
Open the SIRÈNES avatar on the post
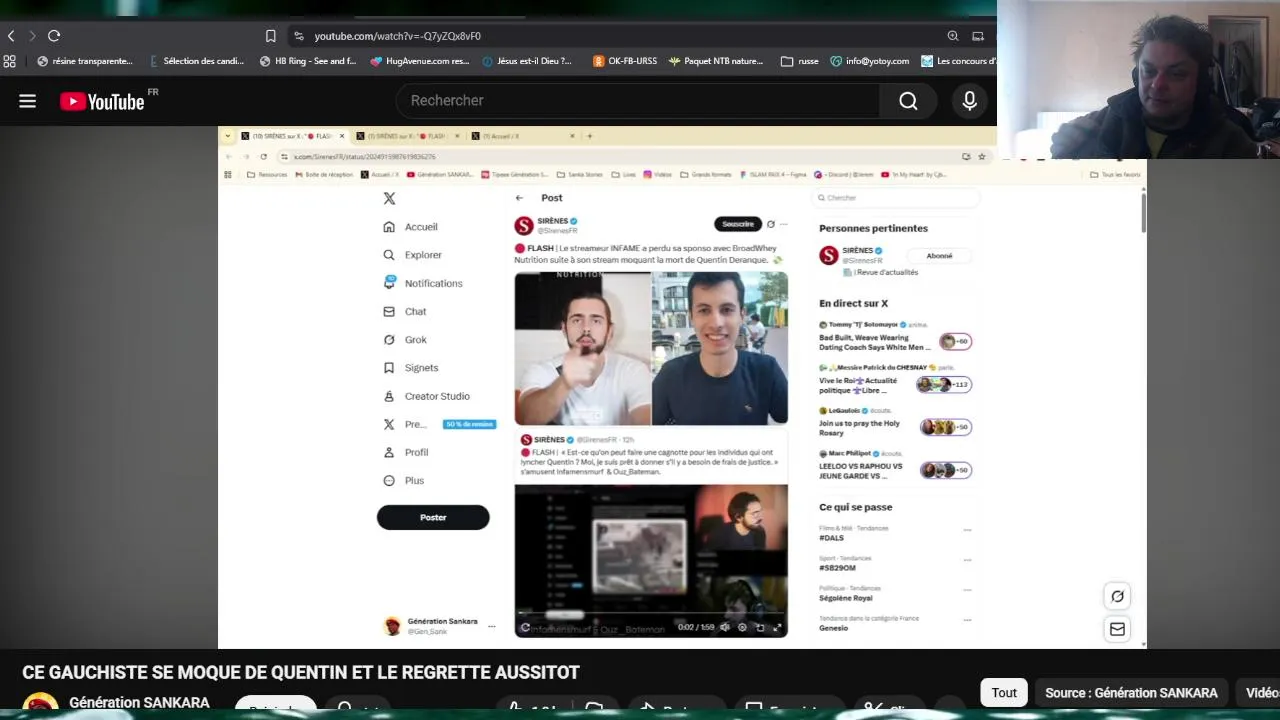tap(524, 226)
